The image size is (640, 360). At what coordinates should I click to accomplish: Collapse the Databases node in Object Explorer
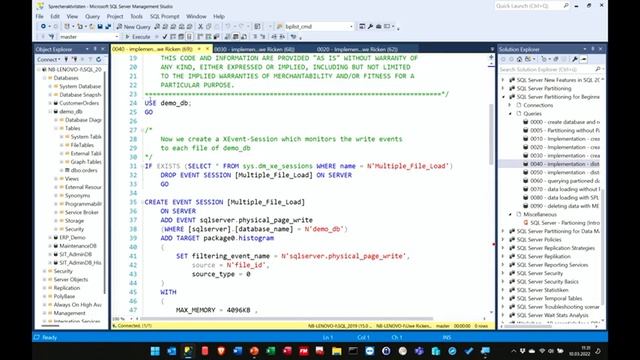45,78
